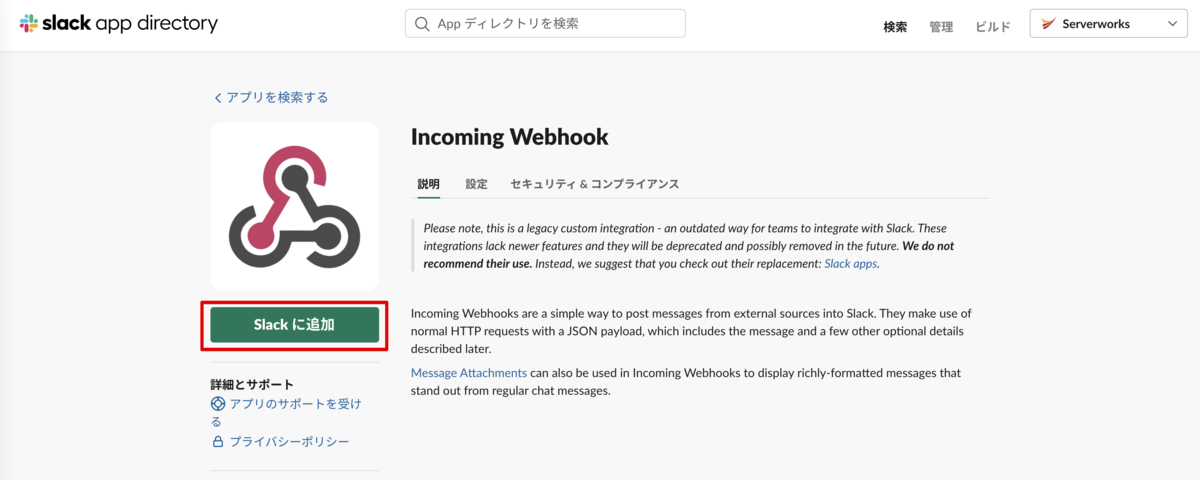The image size is (1200, 480).
Task: Click the Incoming Webhook app icon
Action: click(294, 206)
